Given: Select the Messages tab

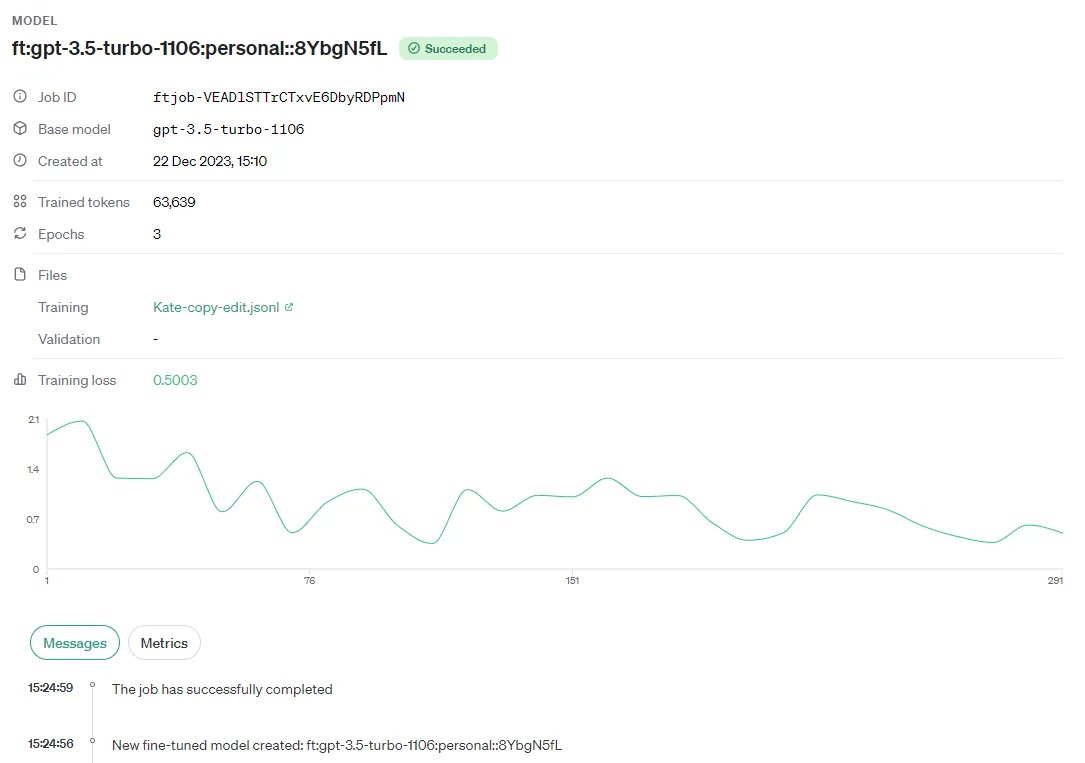Looking at the screenshot, I should (74, 643).
